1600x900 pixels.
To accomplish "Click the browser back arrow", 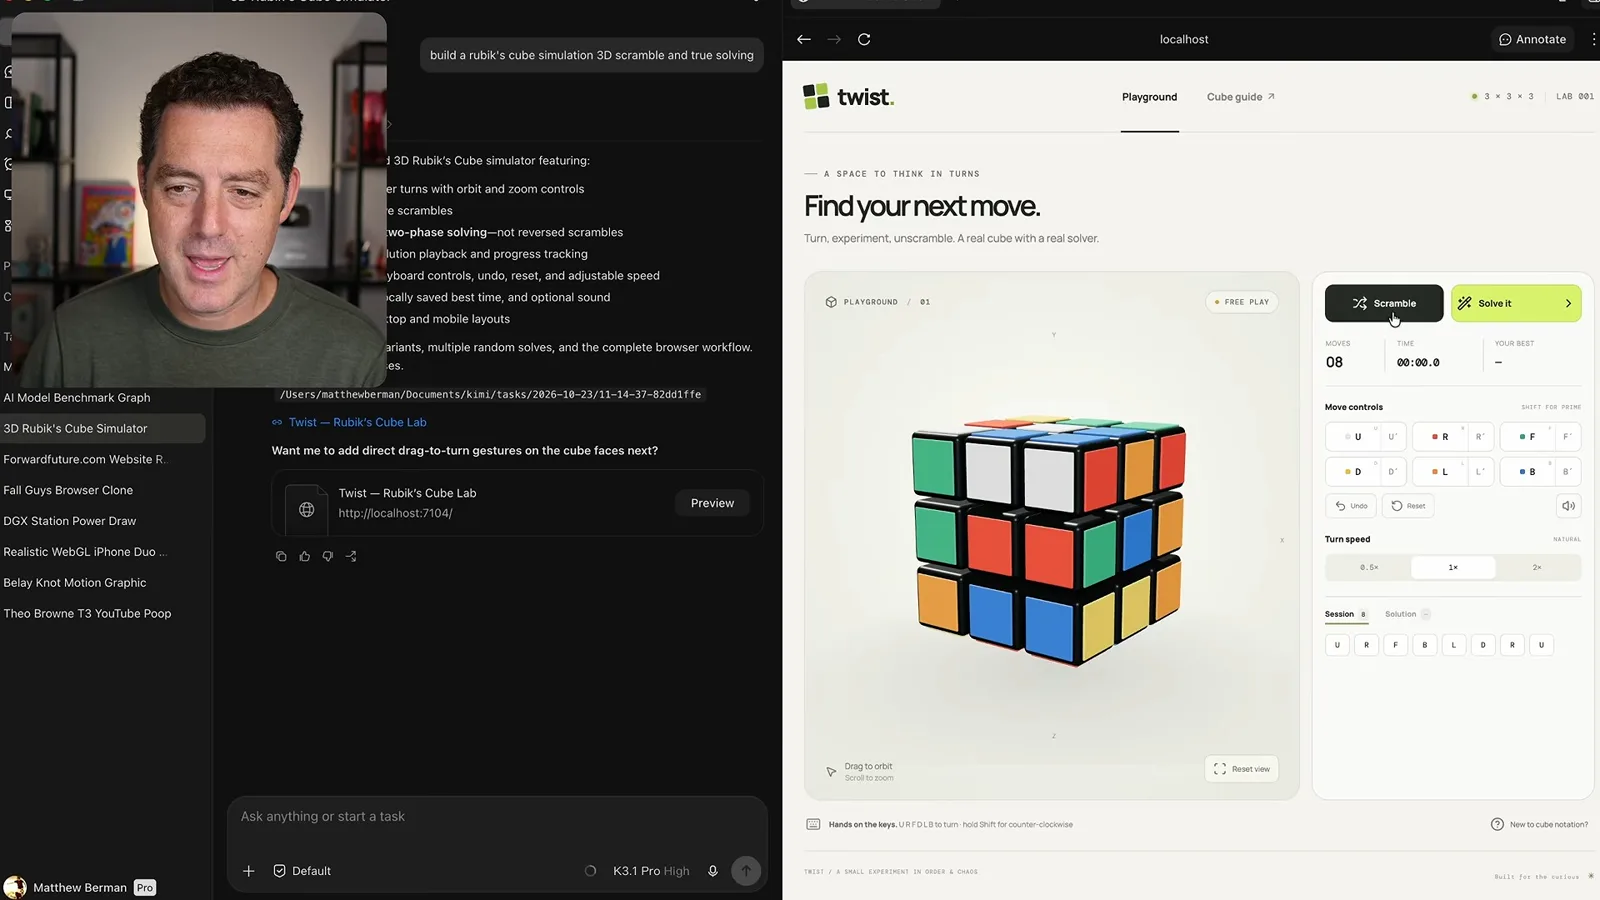I will click(804, 39).
